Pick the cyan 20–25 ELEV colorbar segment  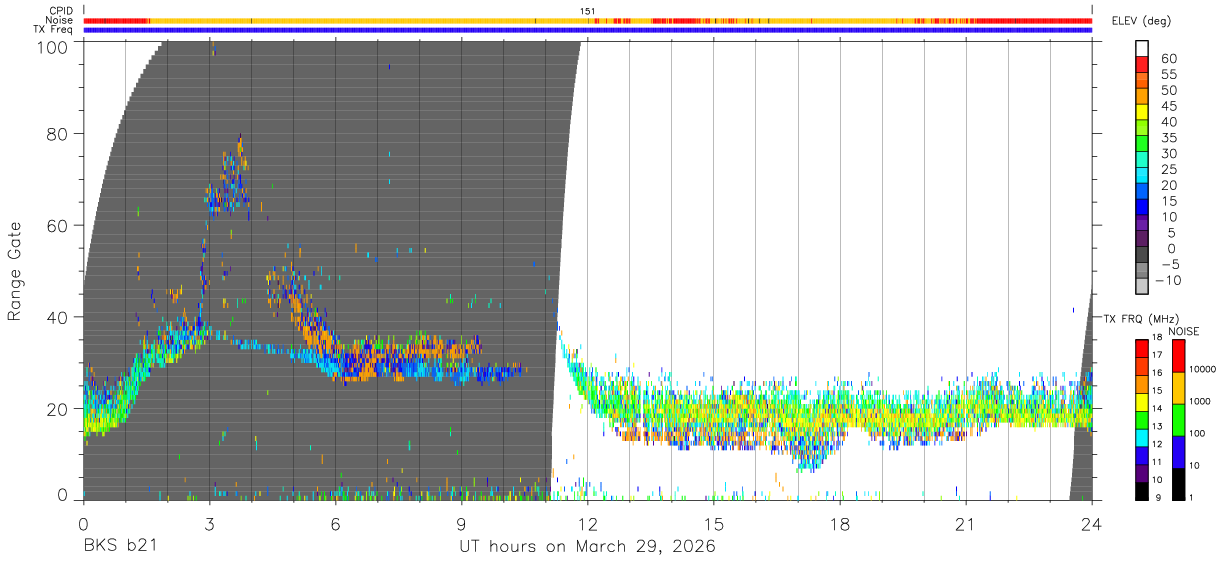(x=1142, y=177)
